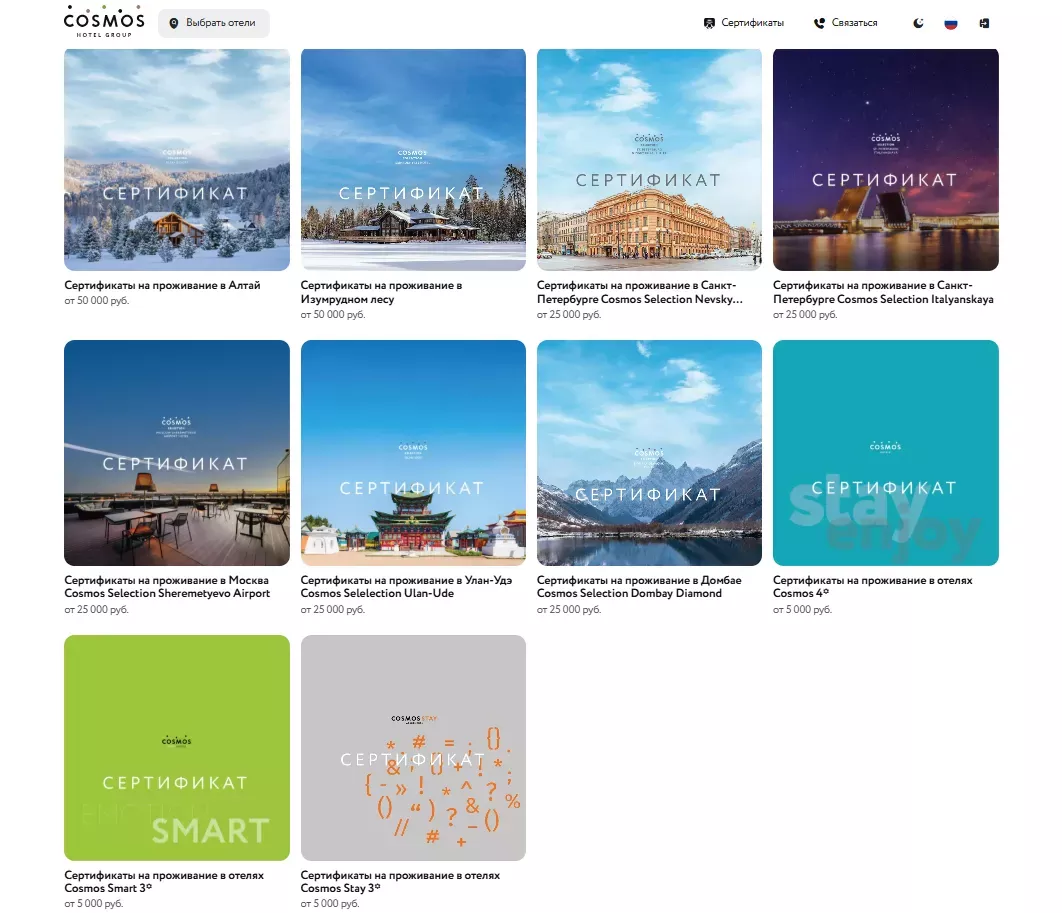Open the Изумрудный лес certificate image
Screen dimensions: 1062x913
click(413, 160)
